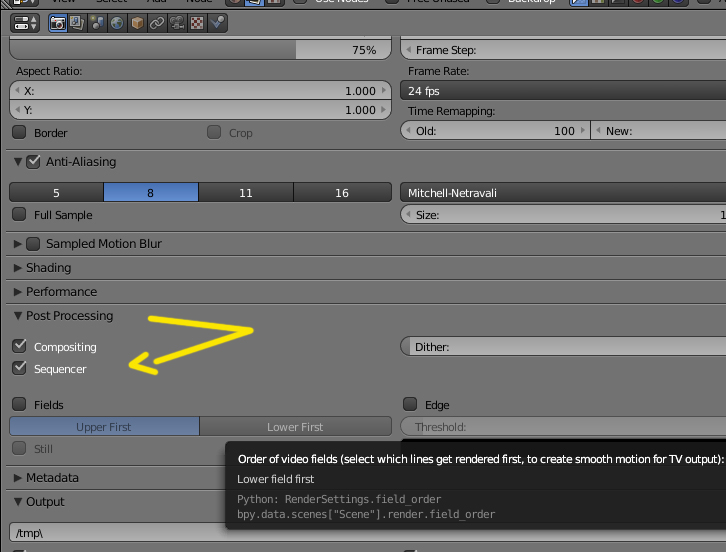This screenshot has width=726, height=552.
Task: Open the editor type selector menu
Action: point(25,23)
